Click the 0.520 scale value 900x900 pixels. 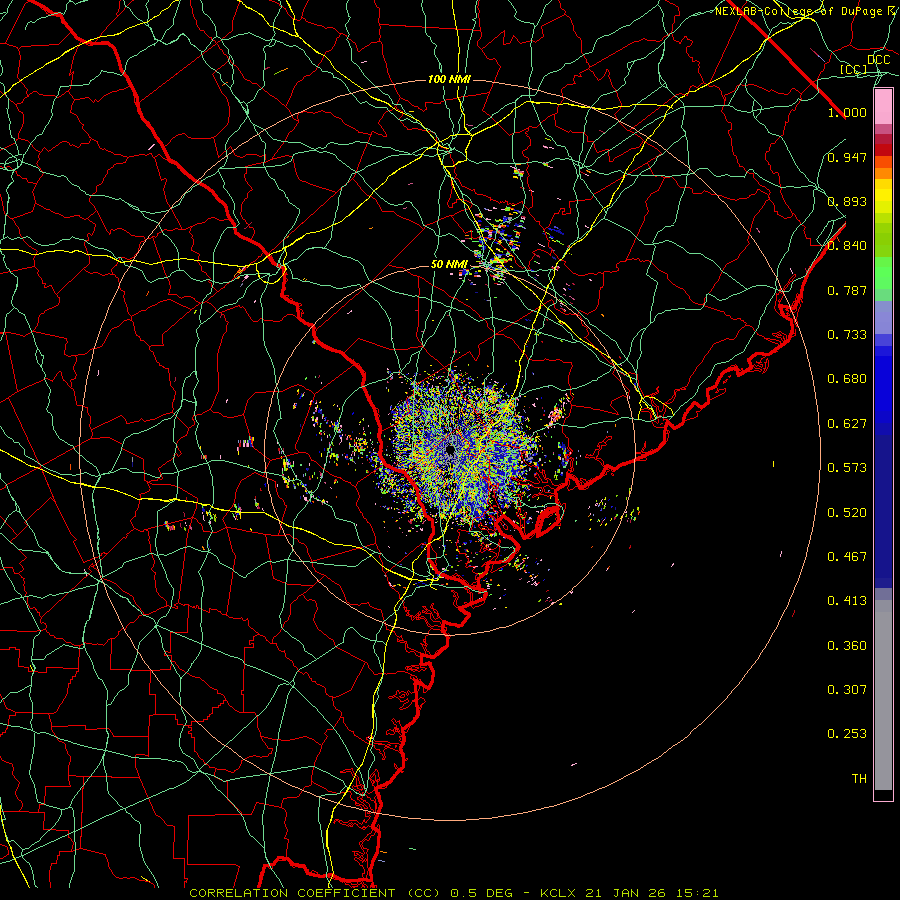[847, 513]
